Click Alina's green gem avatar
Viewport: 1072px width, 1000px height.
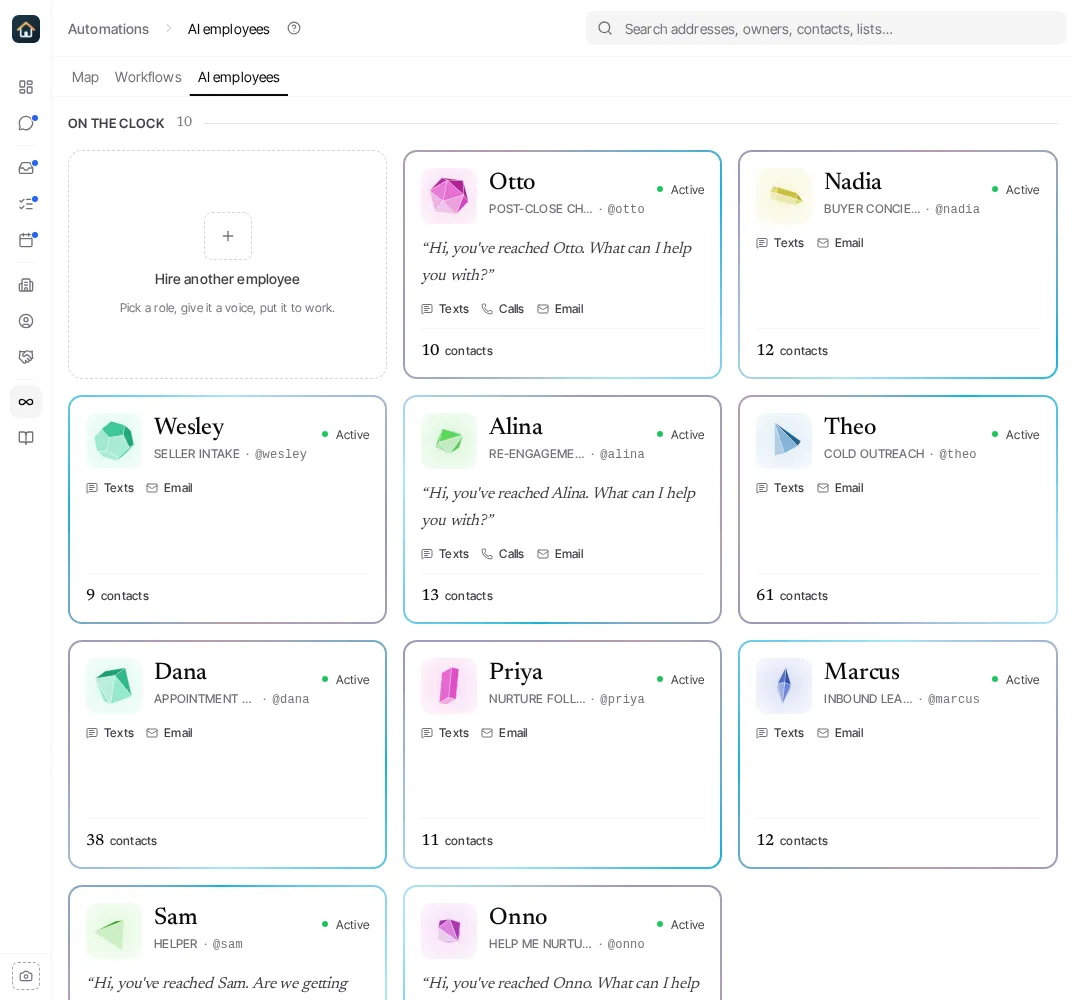(448, 441)
